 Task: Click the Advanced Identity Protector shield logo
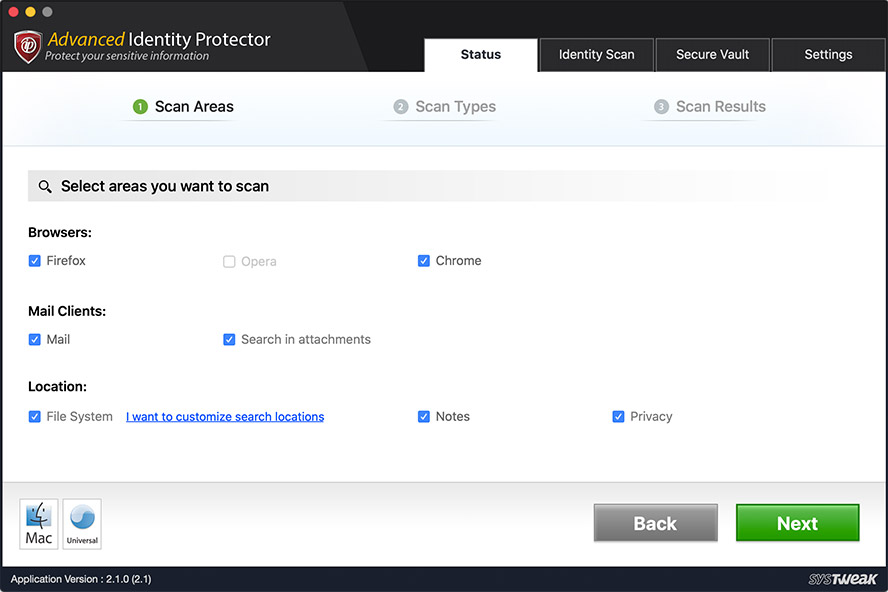coord(28,46)
